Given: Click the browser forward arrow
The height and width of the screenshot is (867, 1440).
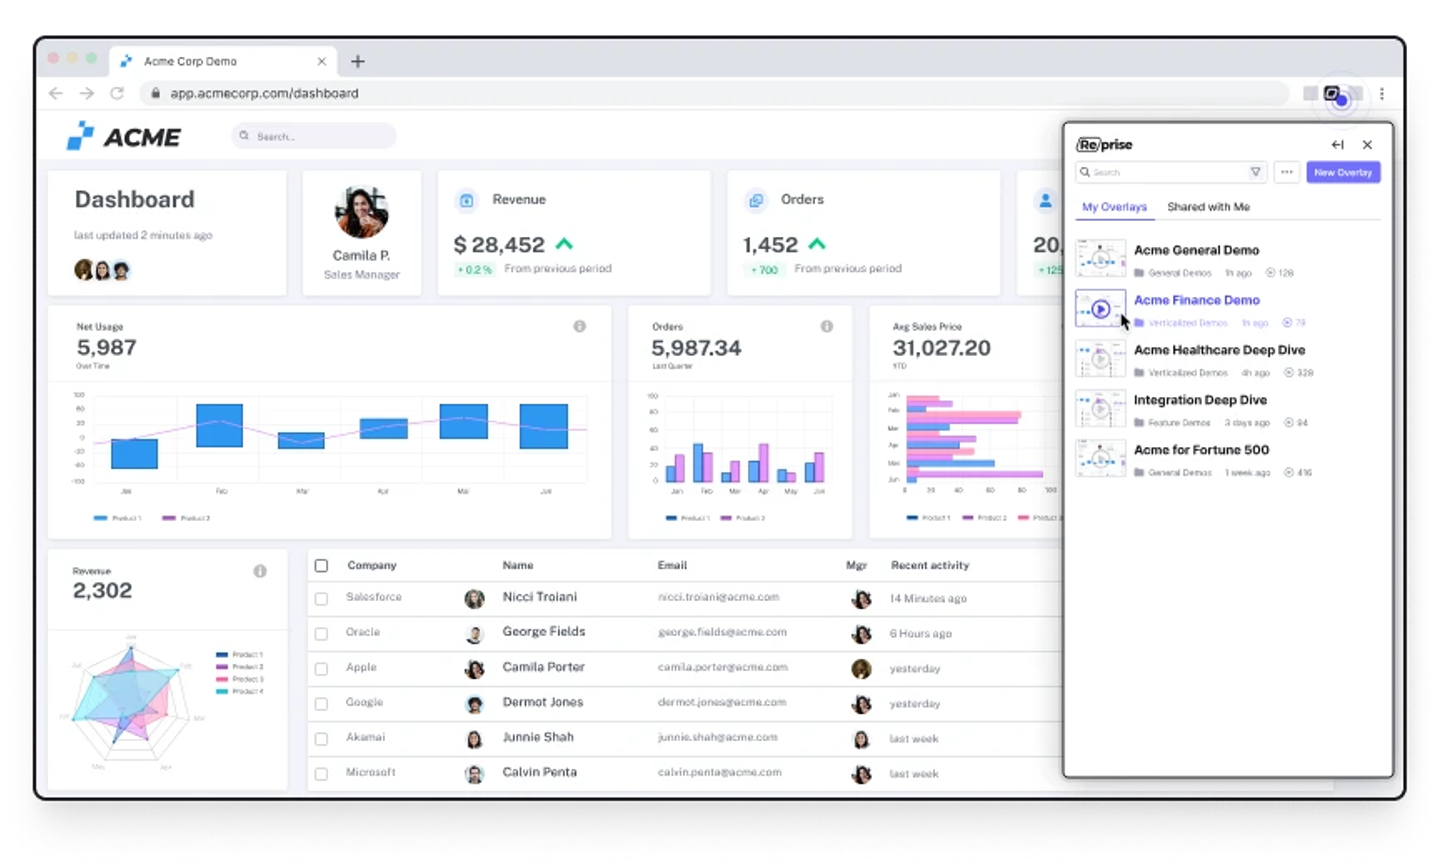Looking at the screenshot, I should click(87, 93).
